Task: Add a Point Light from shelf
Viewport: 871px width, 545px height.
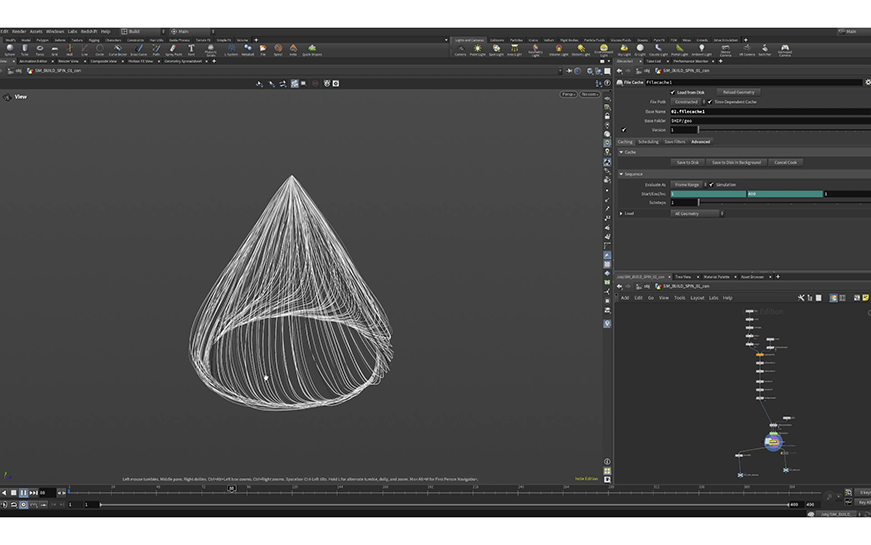Action: click(x=477, y=49)
